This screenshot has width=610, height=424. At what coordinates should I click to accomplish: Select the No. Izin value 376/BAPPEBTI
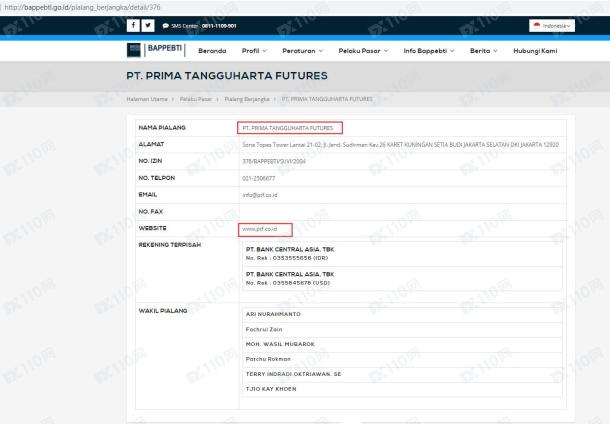pyautogui.click(x=274, y=161)
